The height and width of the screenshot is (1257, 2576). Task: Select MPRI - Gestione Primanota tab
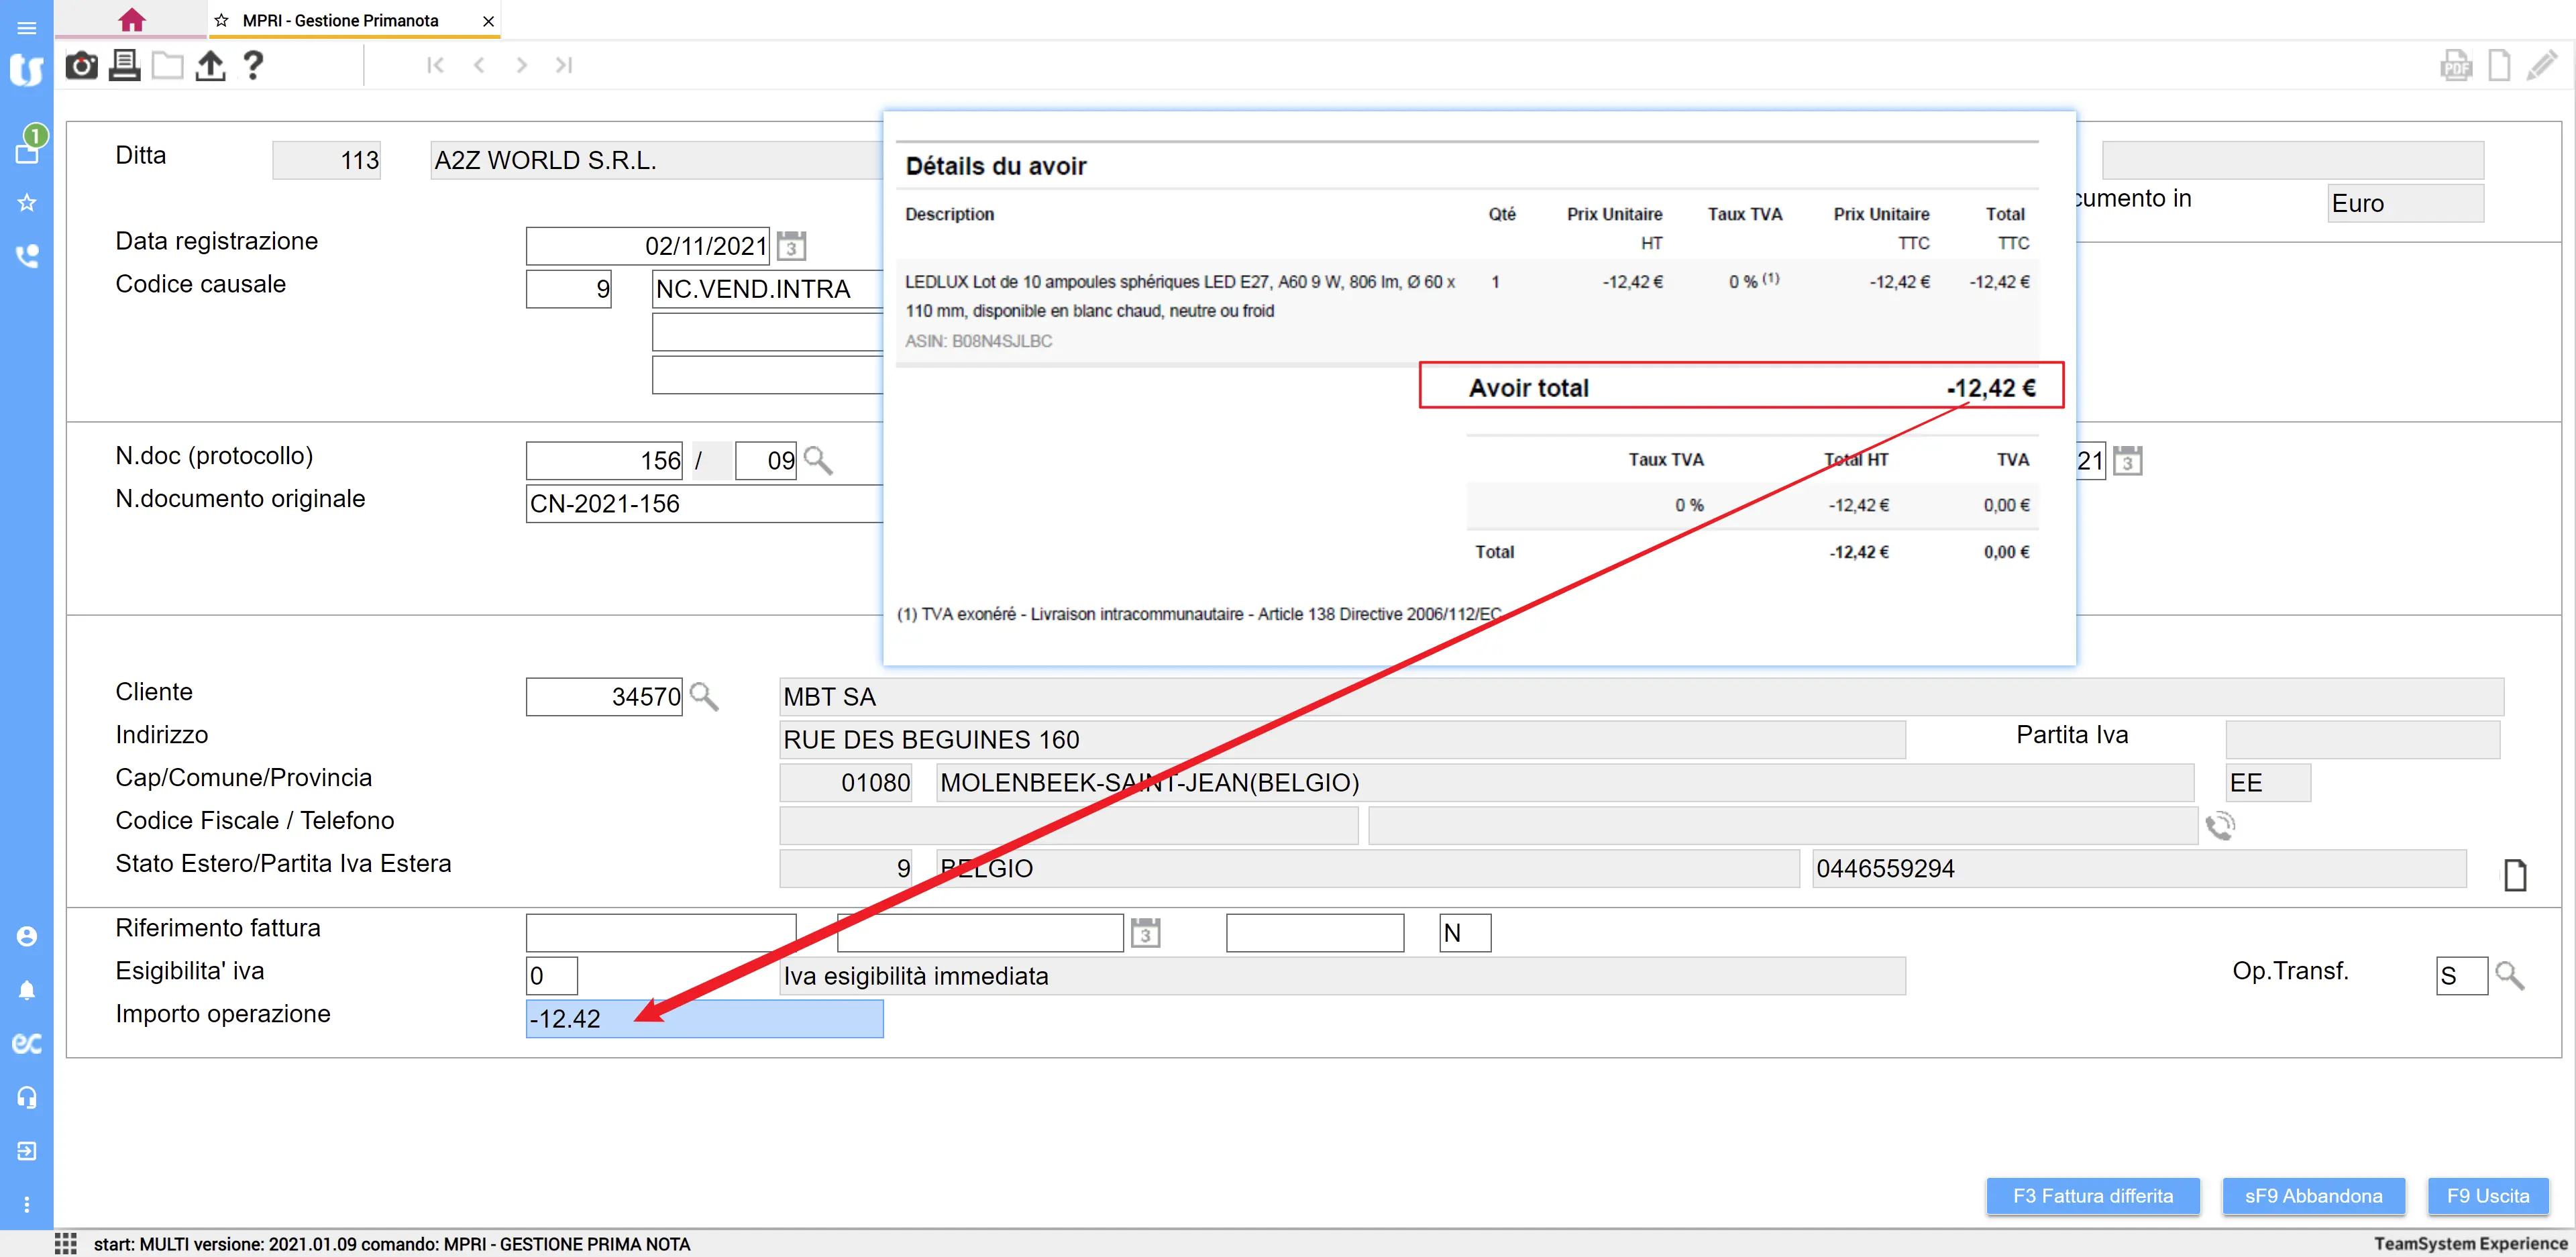tap(340, 20)
